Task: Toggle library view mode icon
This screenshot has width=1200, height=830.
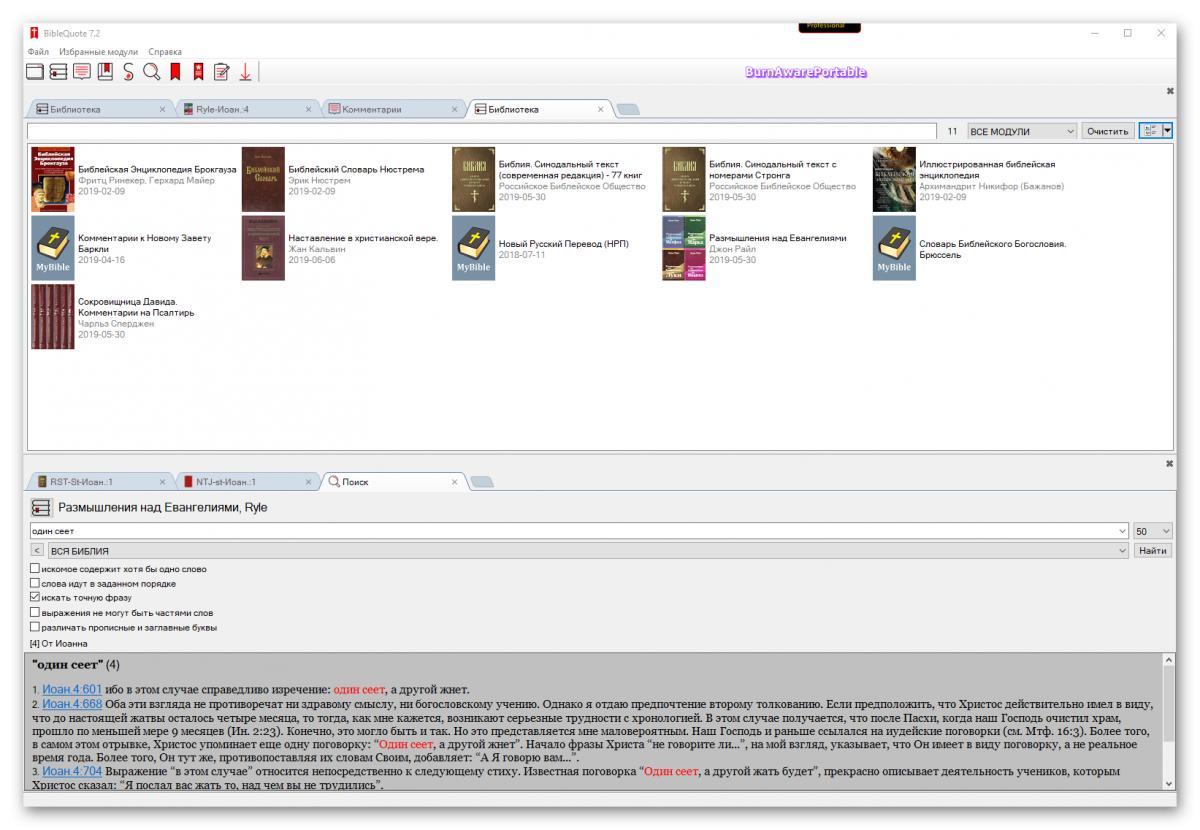Action: (1149, 131)
